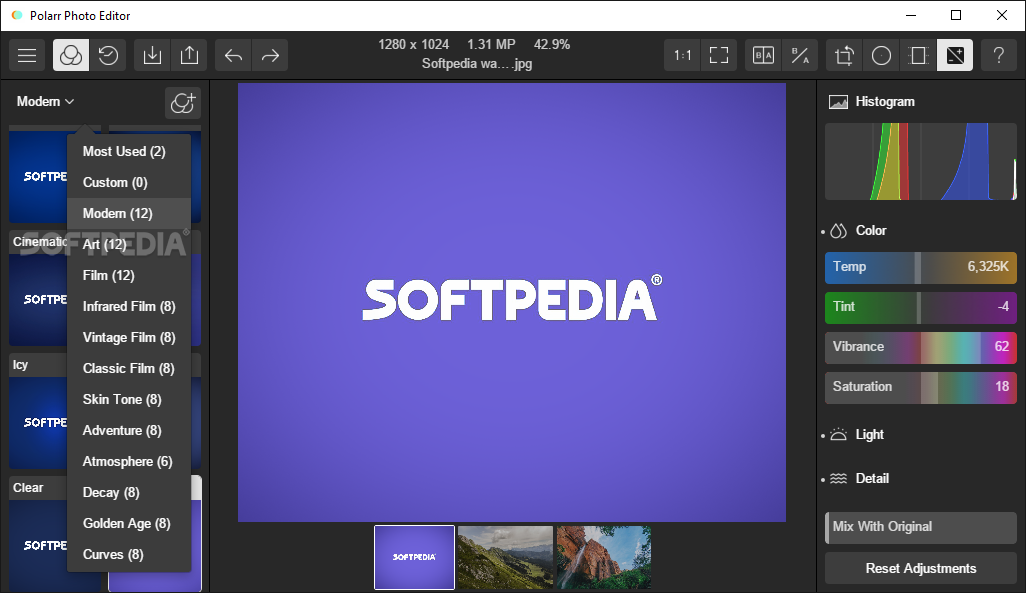Image resolution: width=1026 pixels, height=593 pixels.
Task: Choose Modern (12) category
Action: [129, 213]
